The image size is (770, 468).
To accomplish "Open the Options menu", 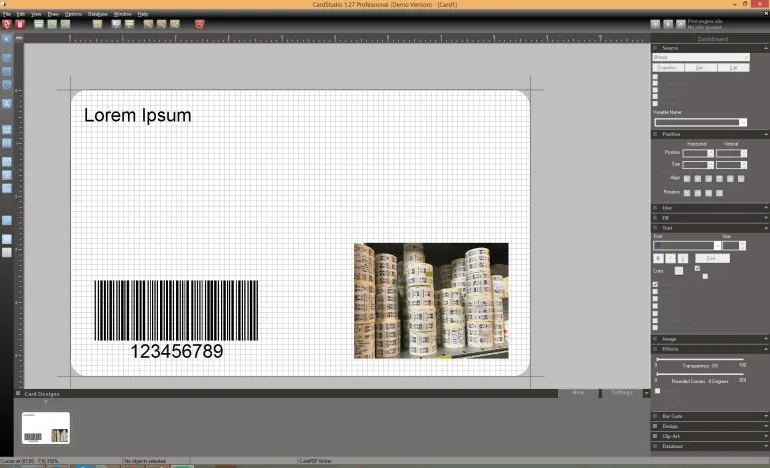I will [73, 14].
